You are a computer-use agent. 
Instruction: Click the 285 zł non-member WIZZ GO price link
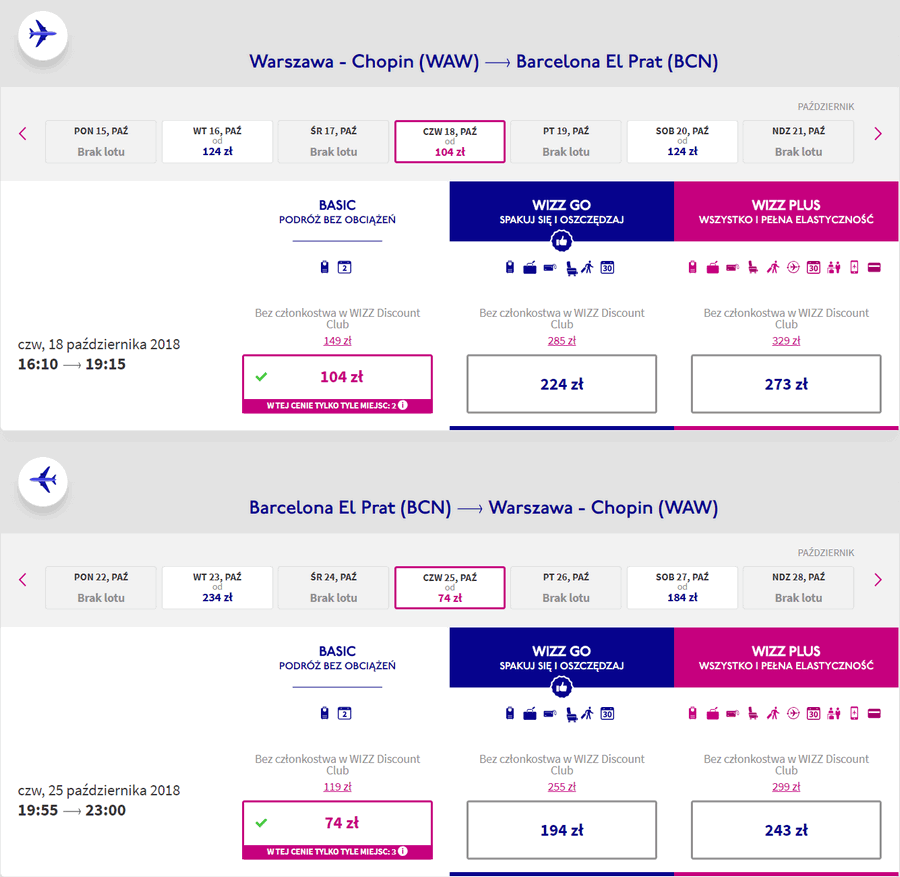click(x=561, y=340)
